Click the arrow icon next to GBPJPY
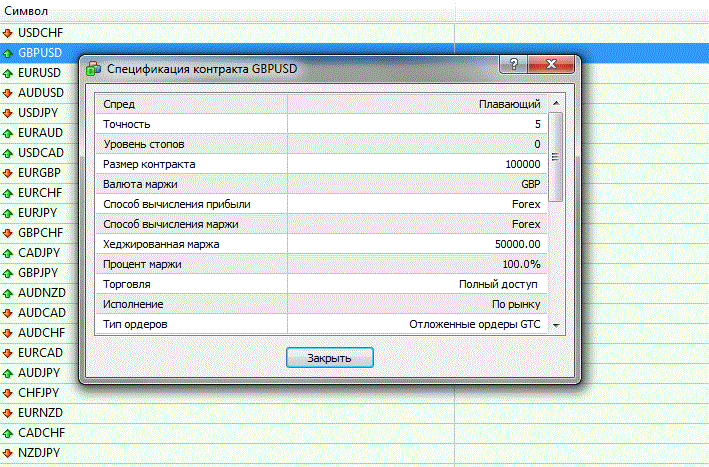The height and width of the screenshot is (467, 709). (8, 273)
